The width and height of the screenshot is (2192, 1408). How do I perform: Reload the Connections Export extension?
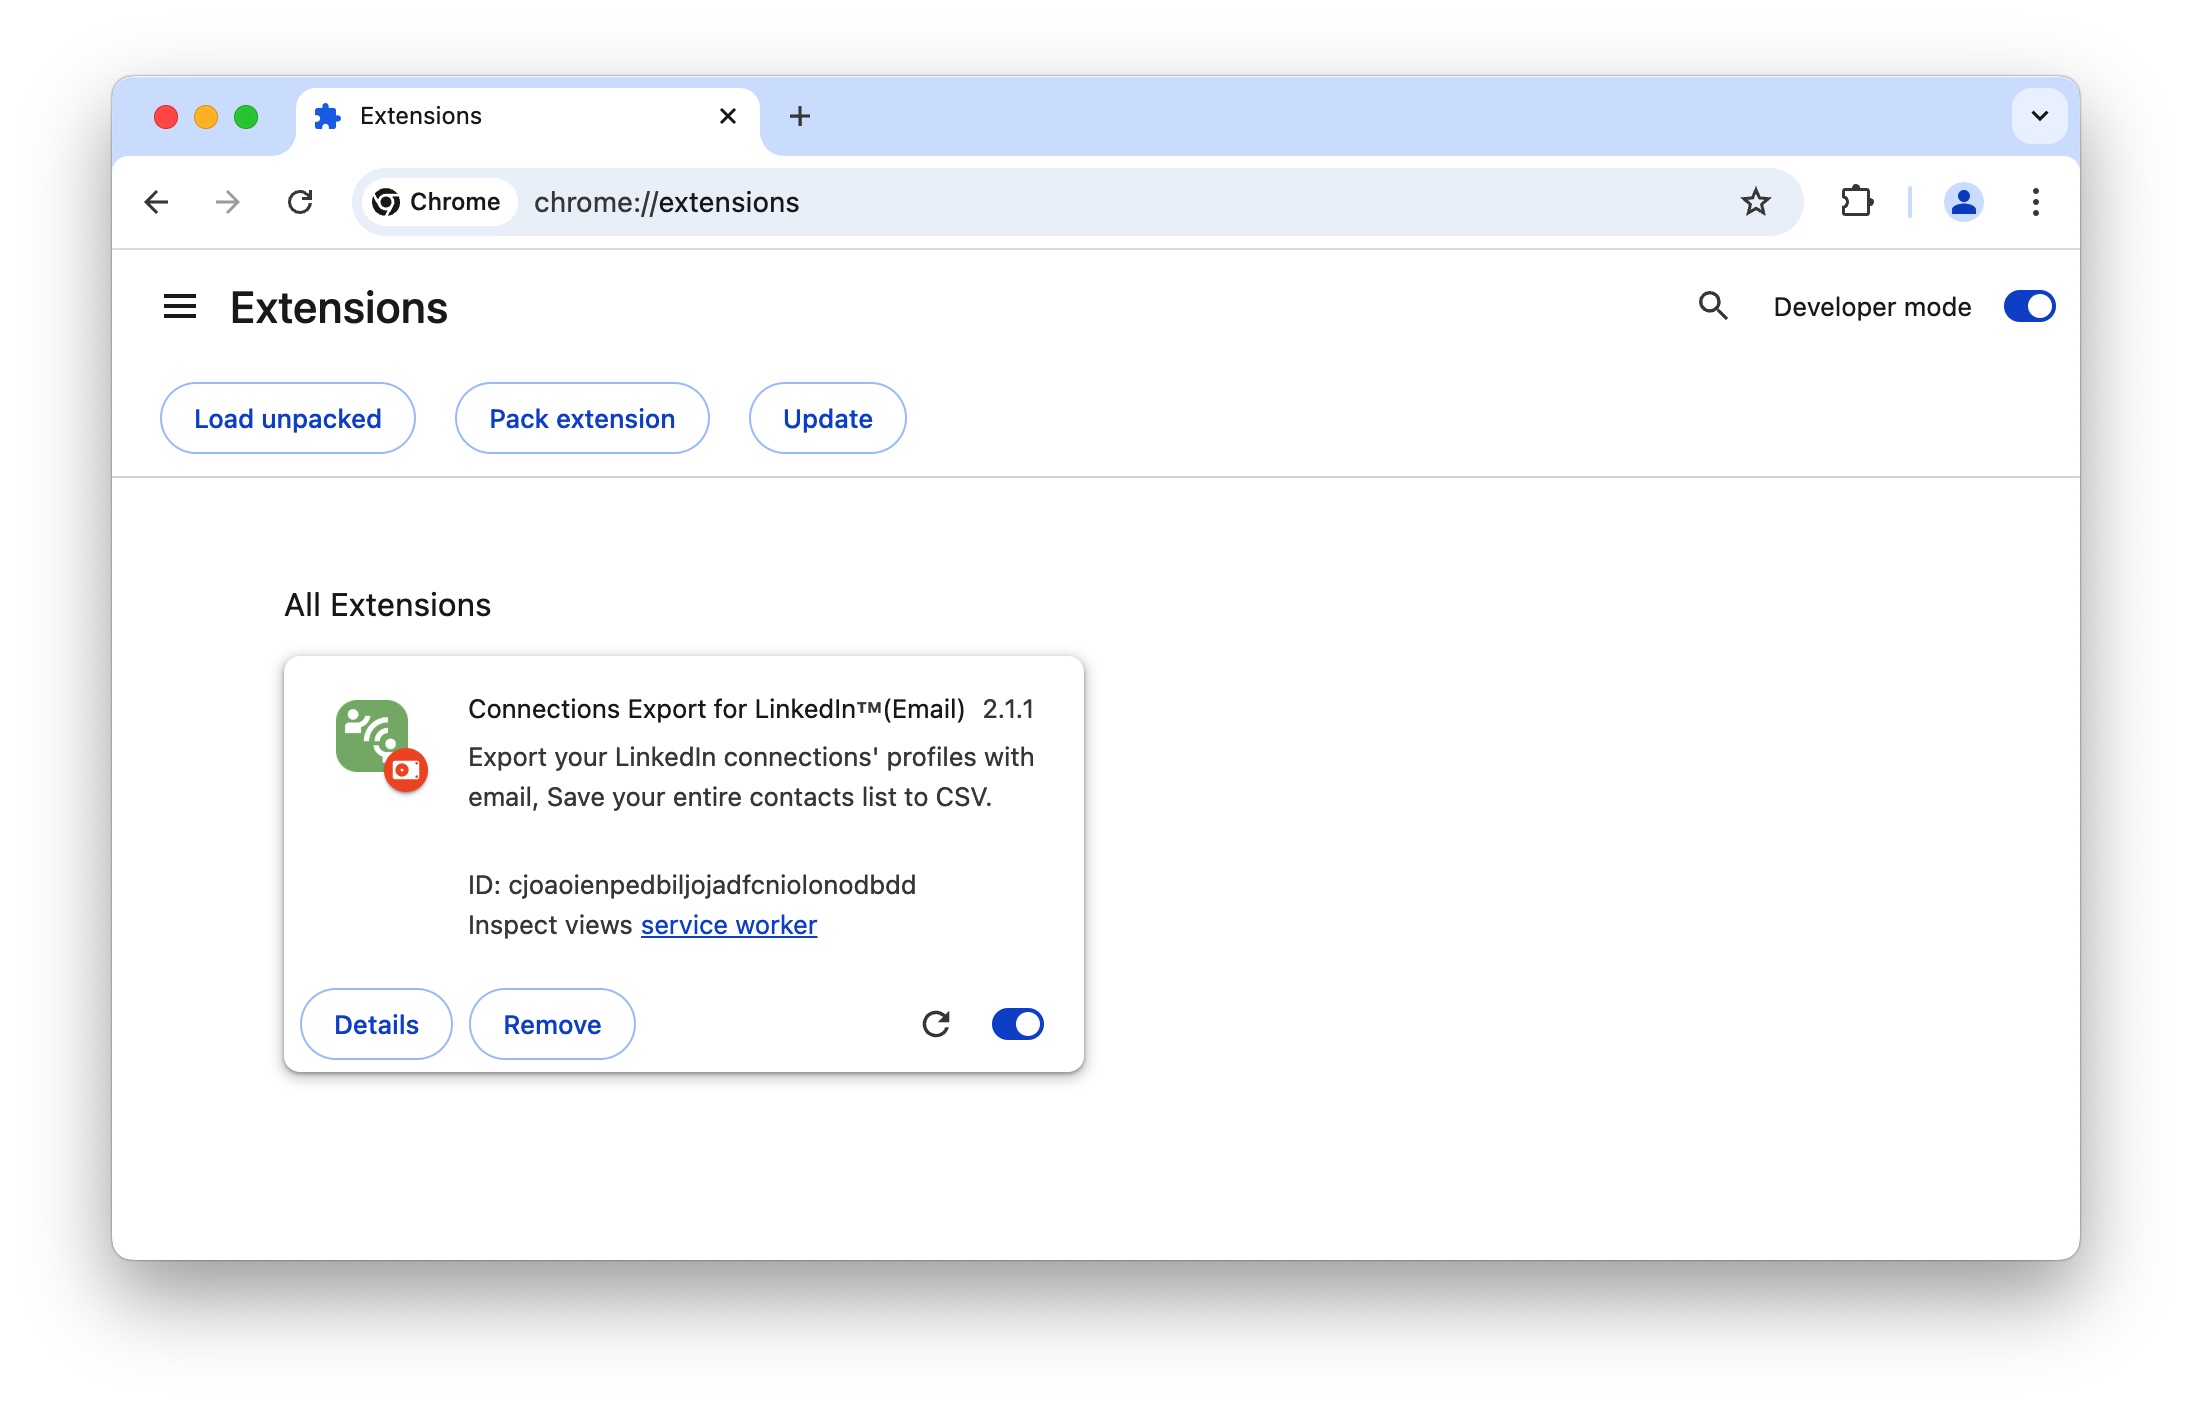pos(936,1024)
